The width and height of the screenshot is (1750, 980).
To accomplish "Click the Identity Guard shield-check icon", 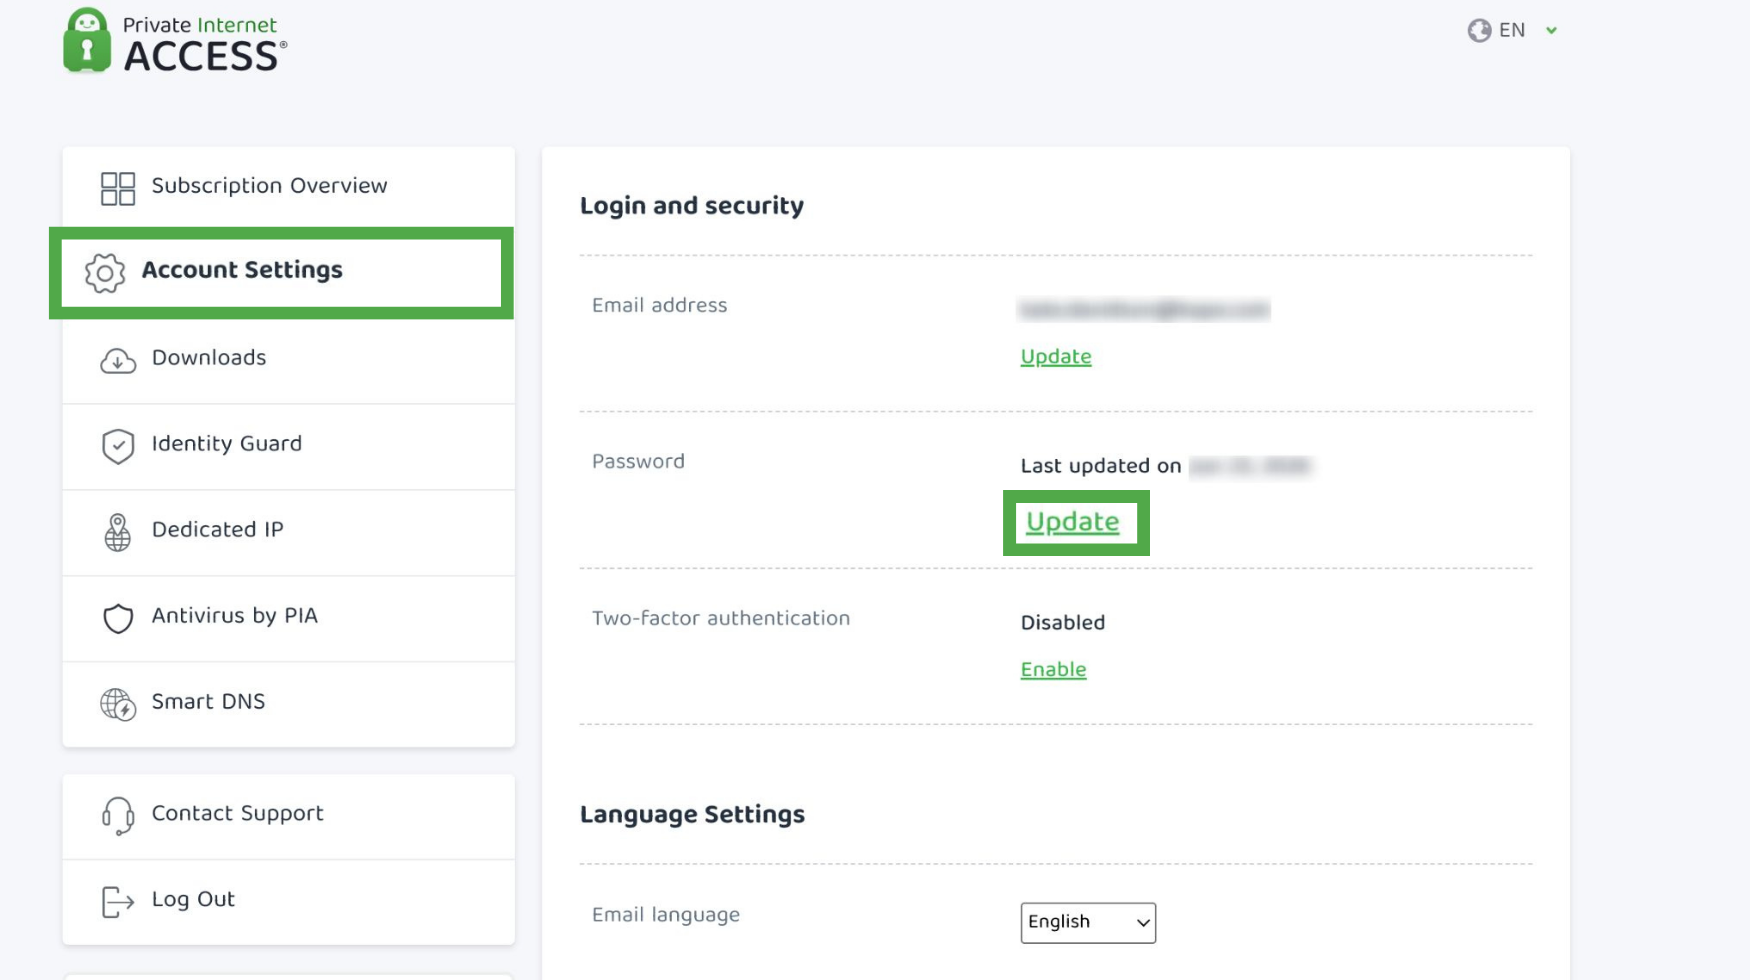I will (x=118, y=446).
